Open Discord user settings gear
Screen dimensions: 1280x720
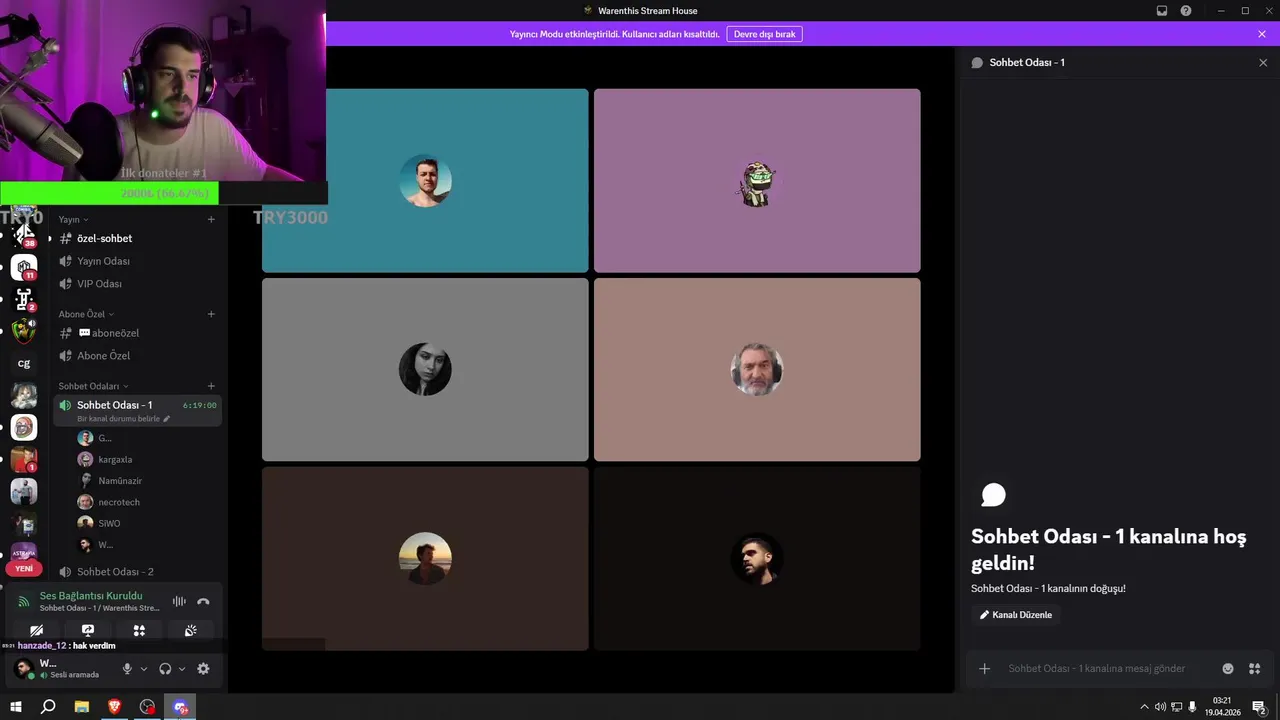(x=203, y=669)
